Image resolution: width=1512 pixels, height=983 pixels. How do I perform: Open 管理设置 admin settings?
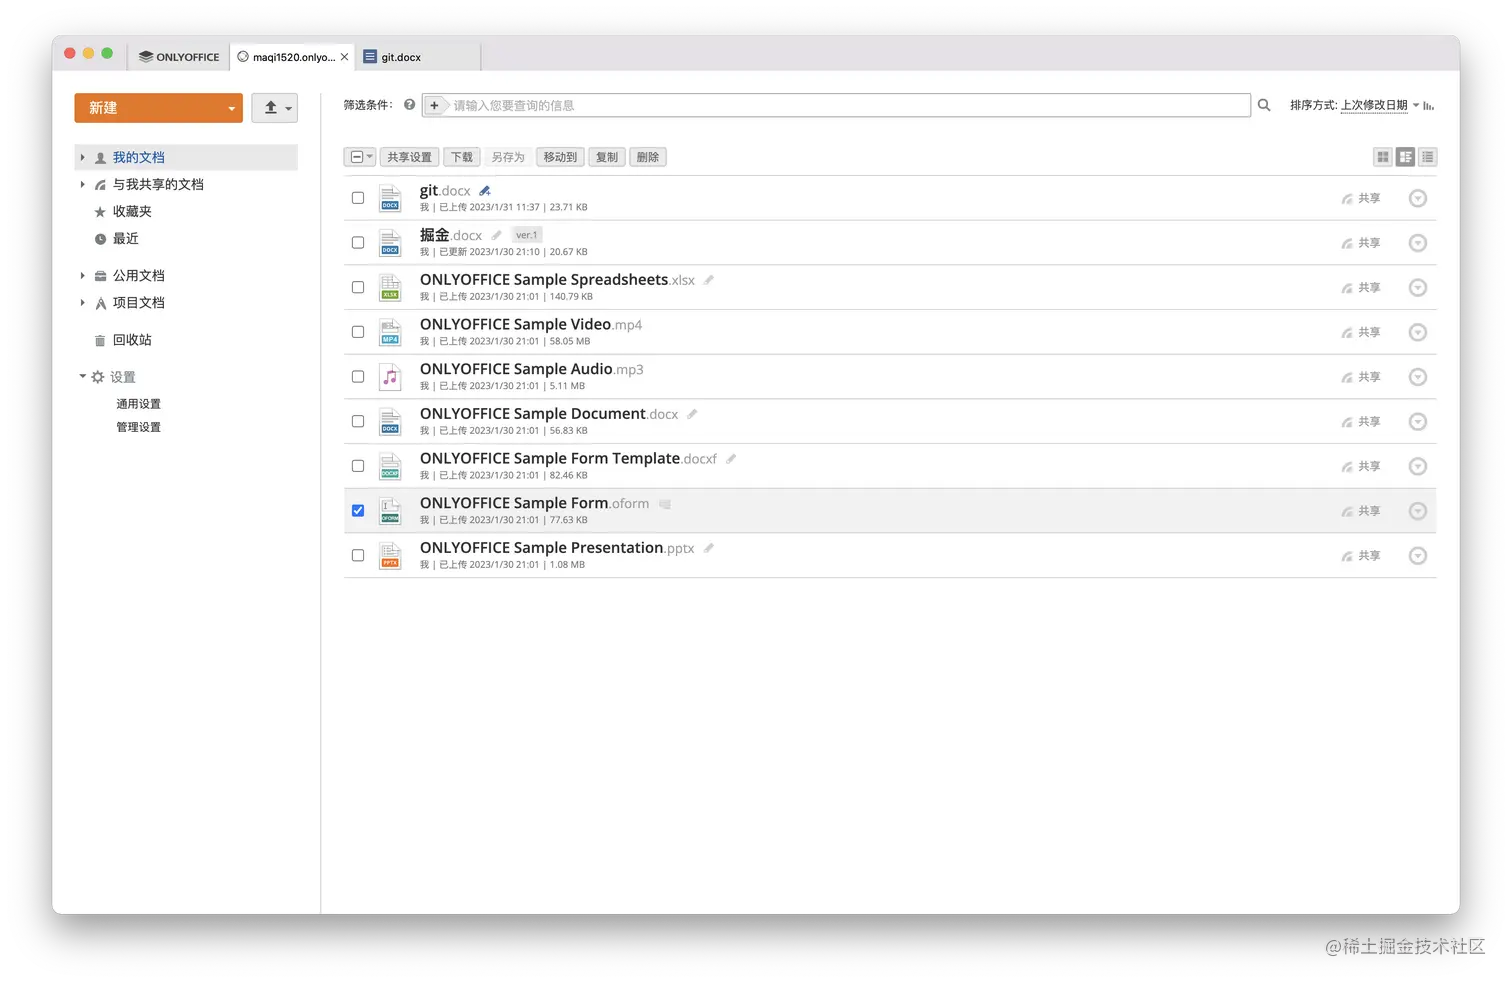pyautogui.click(x=139, y=427)
